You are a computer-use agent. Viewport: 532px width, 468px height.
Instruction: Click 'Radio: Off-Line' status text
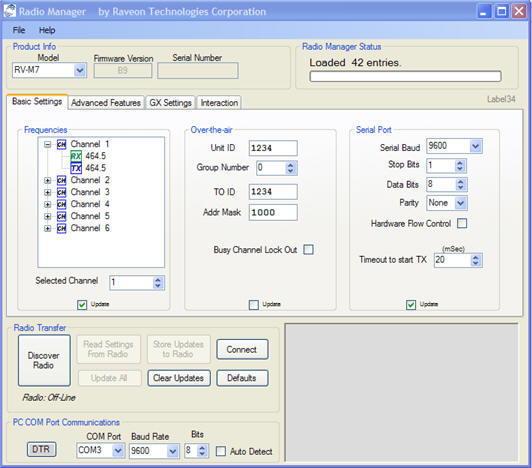pos(49,398)
